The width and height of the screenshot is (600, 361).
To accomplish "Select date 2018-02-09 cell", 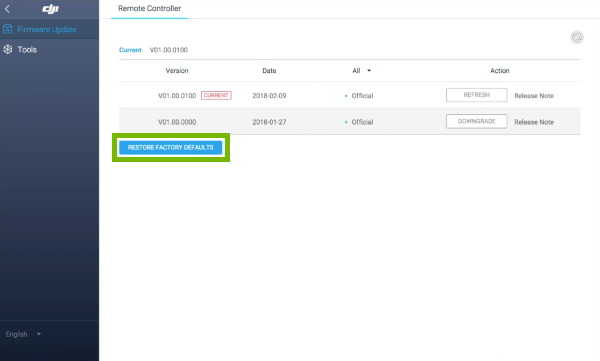I will pos(269,96).
